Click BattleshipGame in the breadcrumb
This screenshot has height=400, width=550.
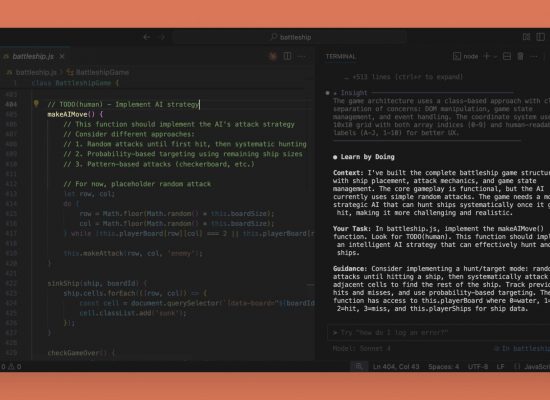click(102, 72)
